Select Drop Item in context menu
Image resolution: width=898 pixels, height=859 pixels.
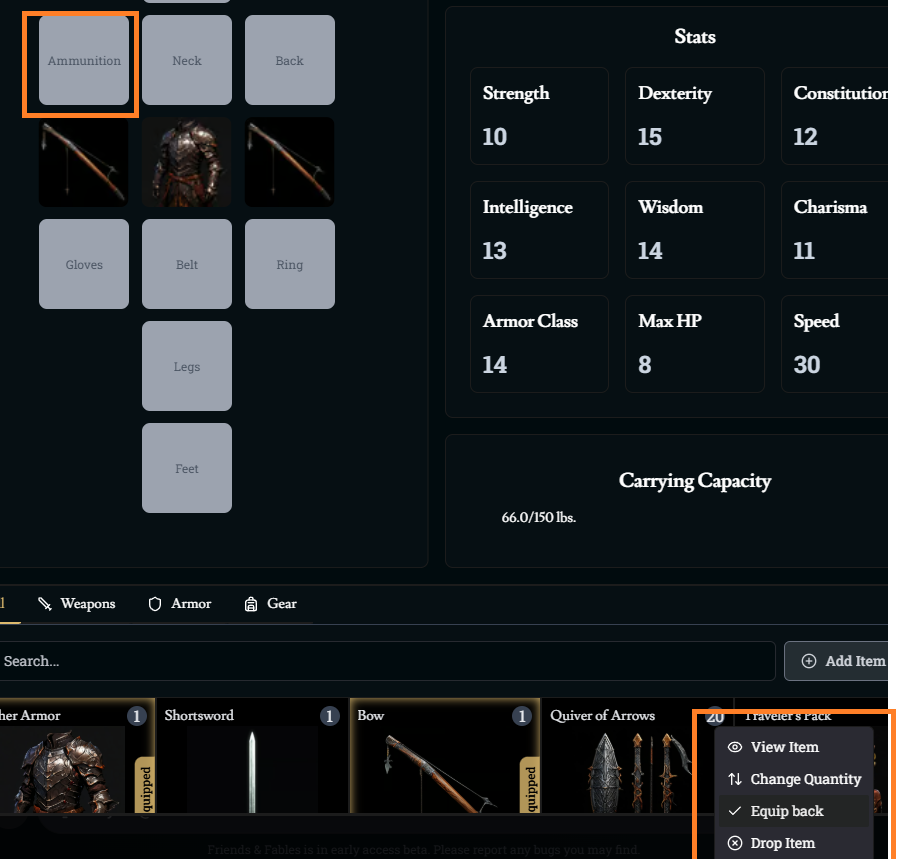pos(782,843)
